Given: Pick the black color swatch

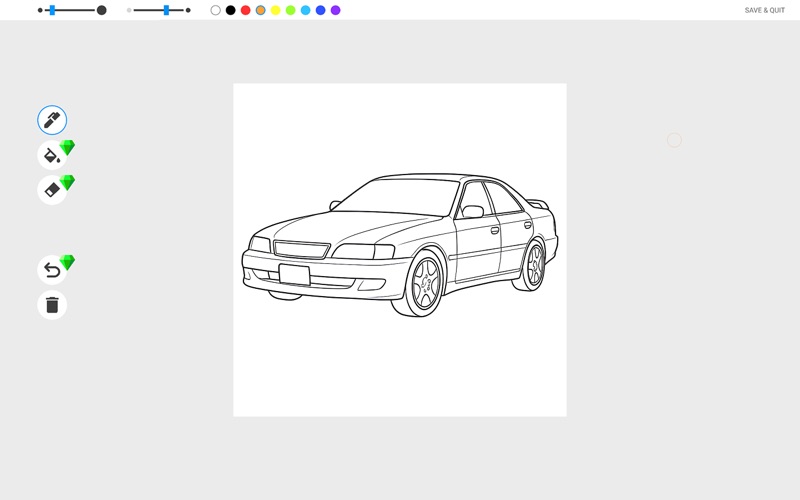Looking at the screenshot, I should pos(230,10).
